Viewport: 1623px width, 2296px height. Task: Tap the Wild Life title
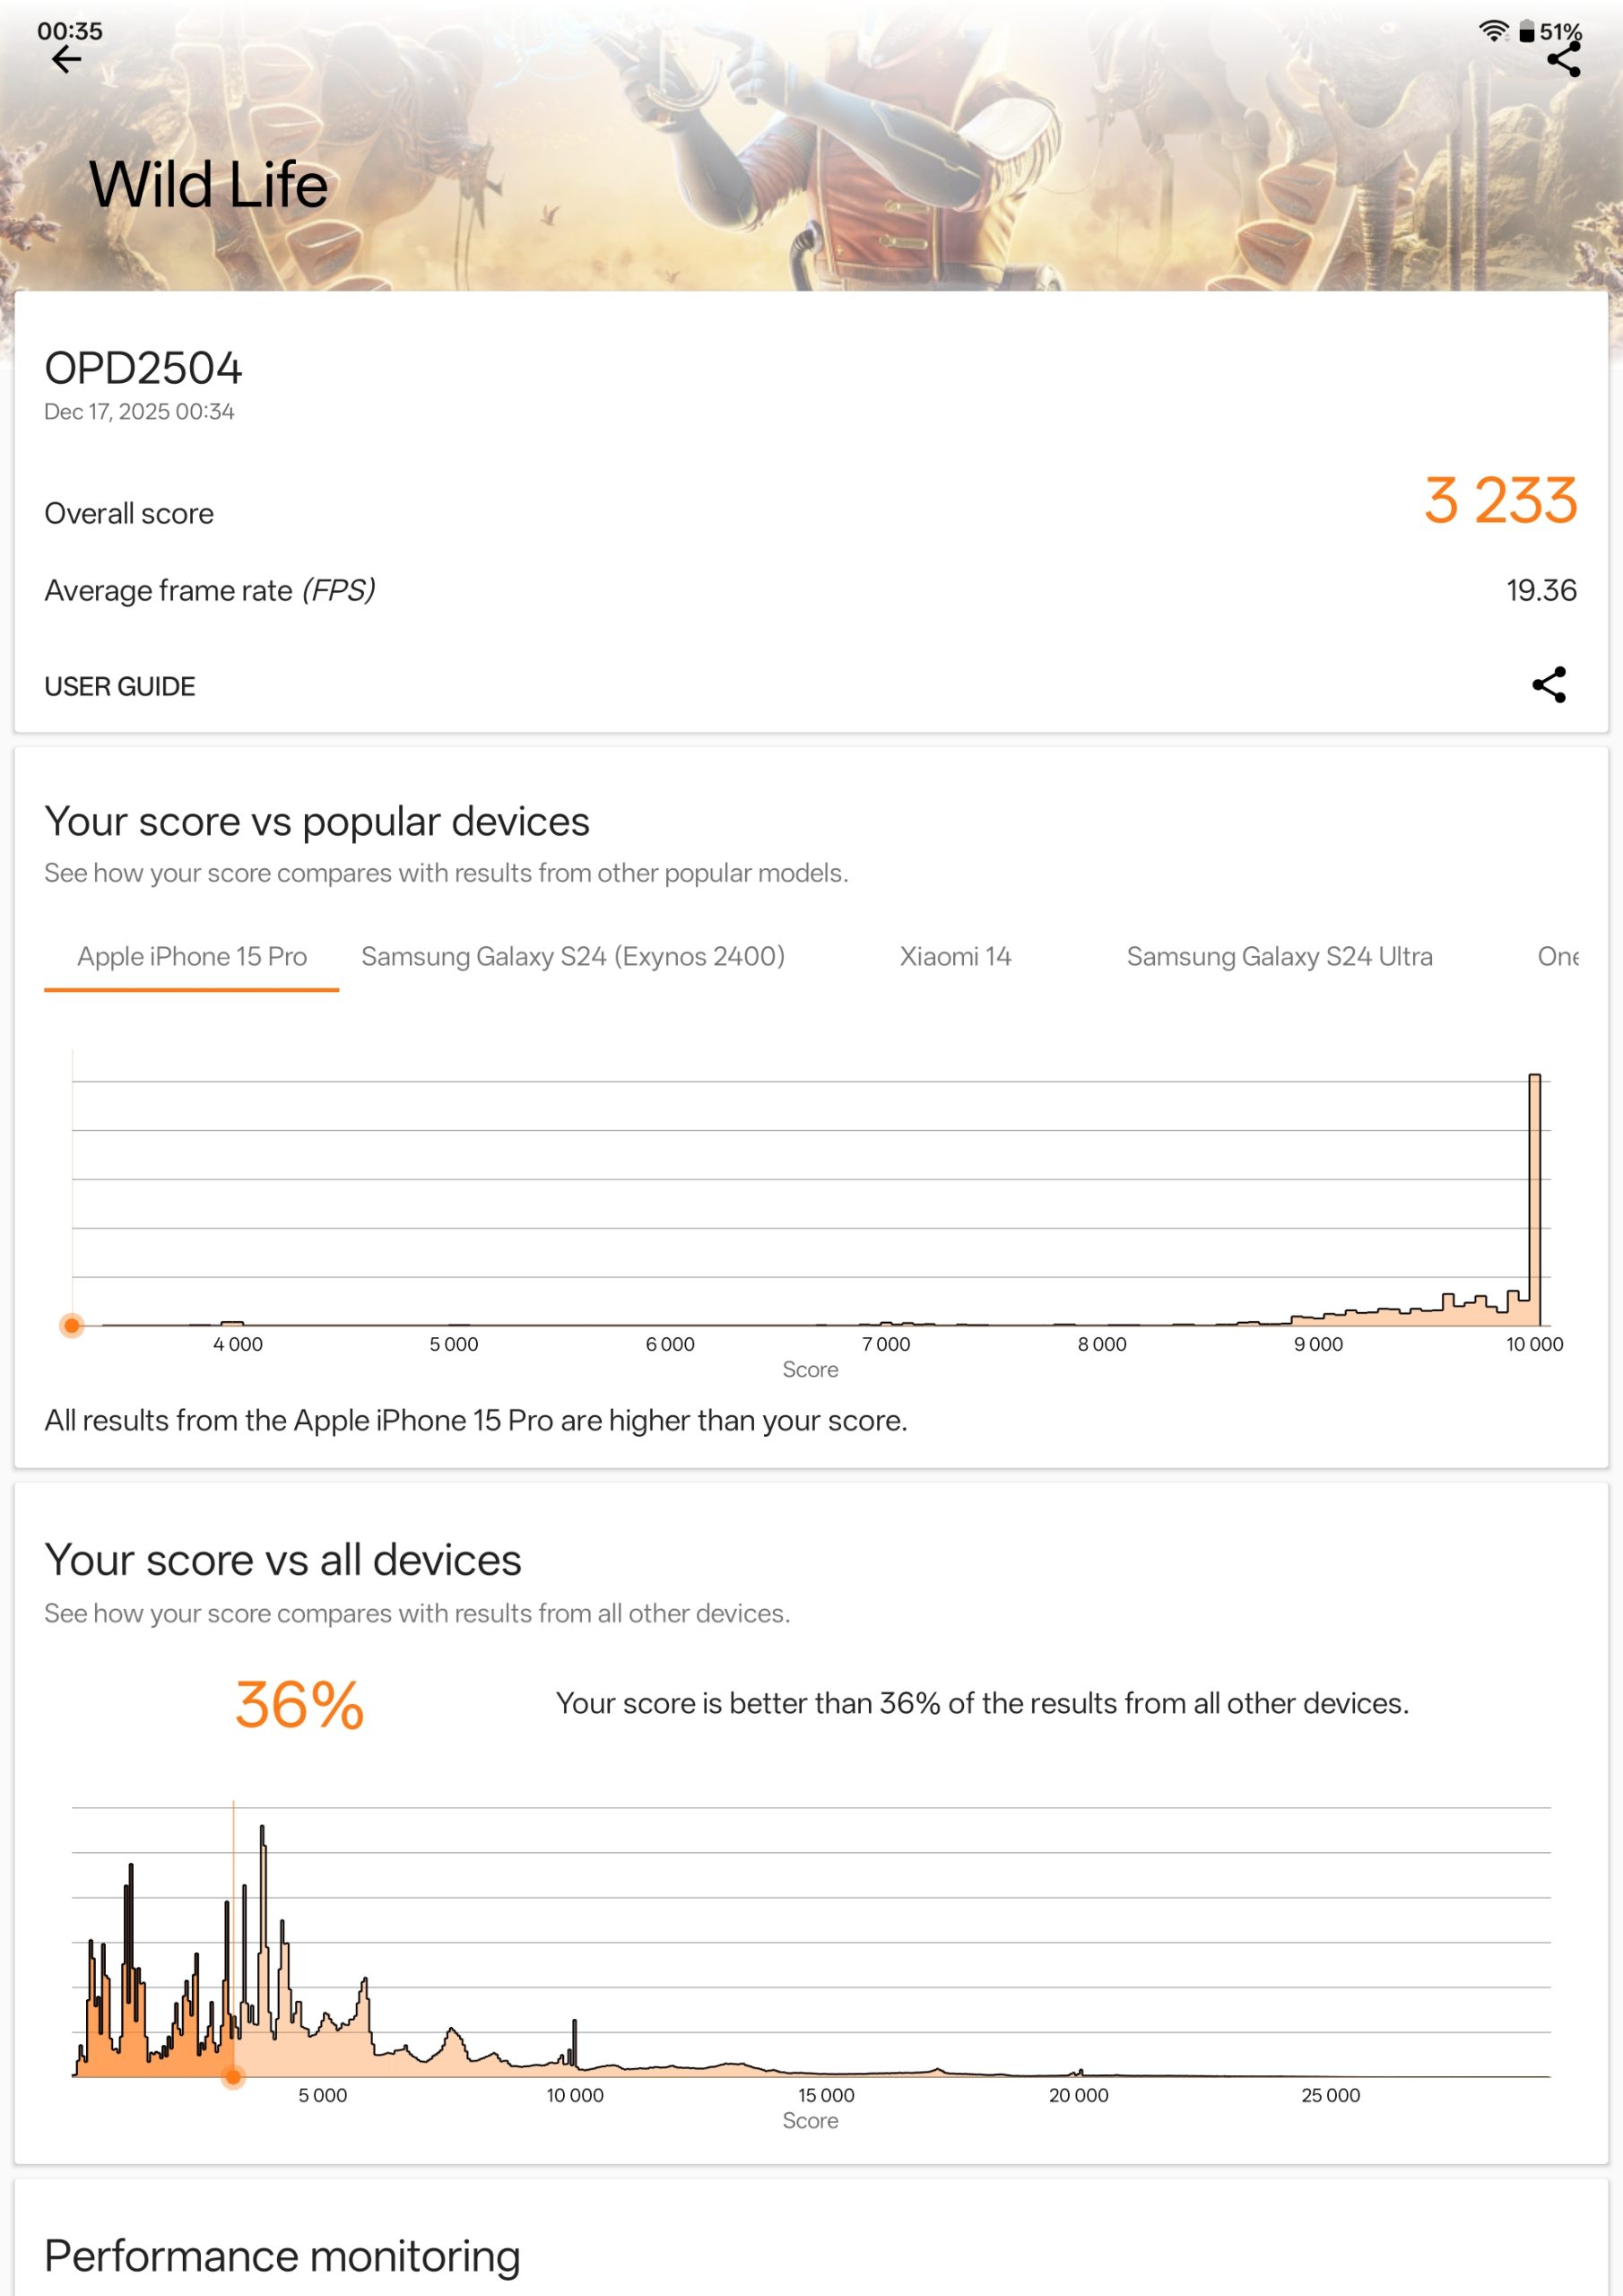[x=209, y=185]
